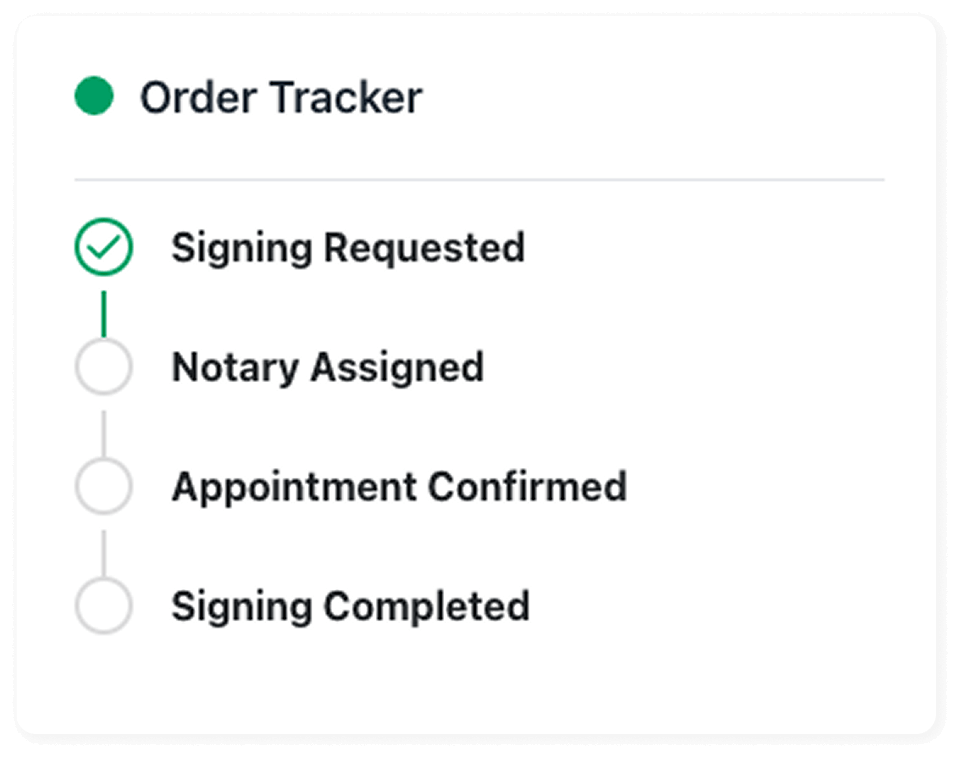The height and width of the screenshot is (758, 960).
Task: Click the word Confirmed in the third step
Action: pos(527,486)
